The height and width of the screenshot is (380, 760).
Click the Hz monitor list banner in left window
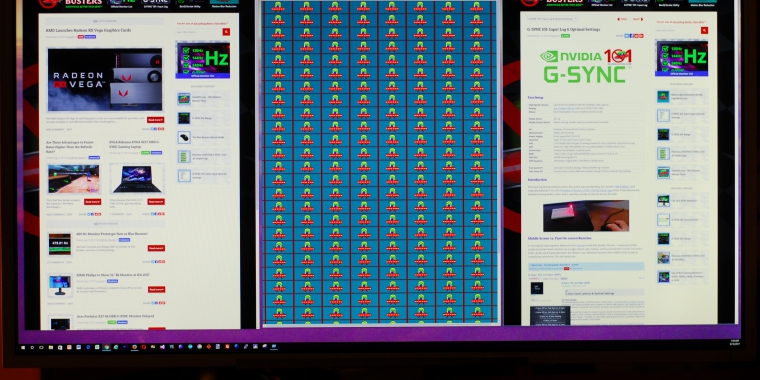coord(203,60)
